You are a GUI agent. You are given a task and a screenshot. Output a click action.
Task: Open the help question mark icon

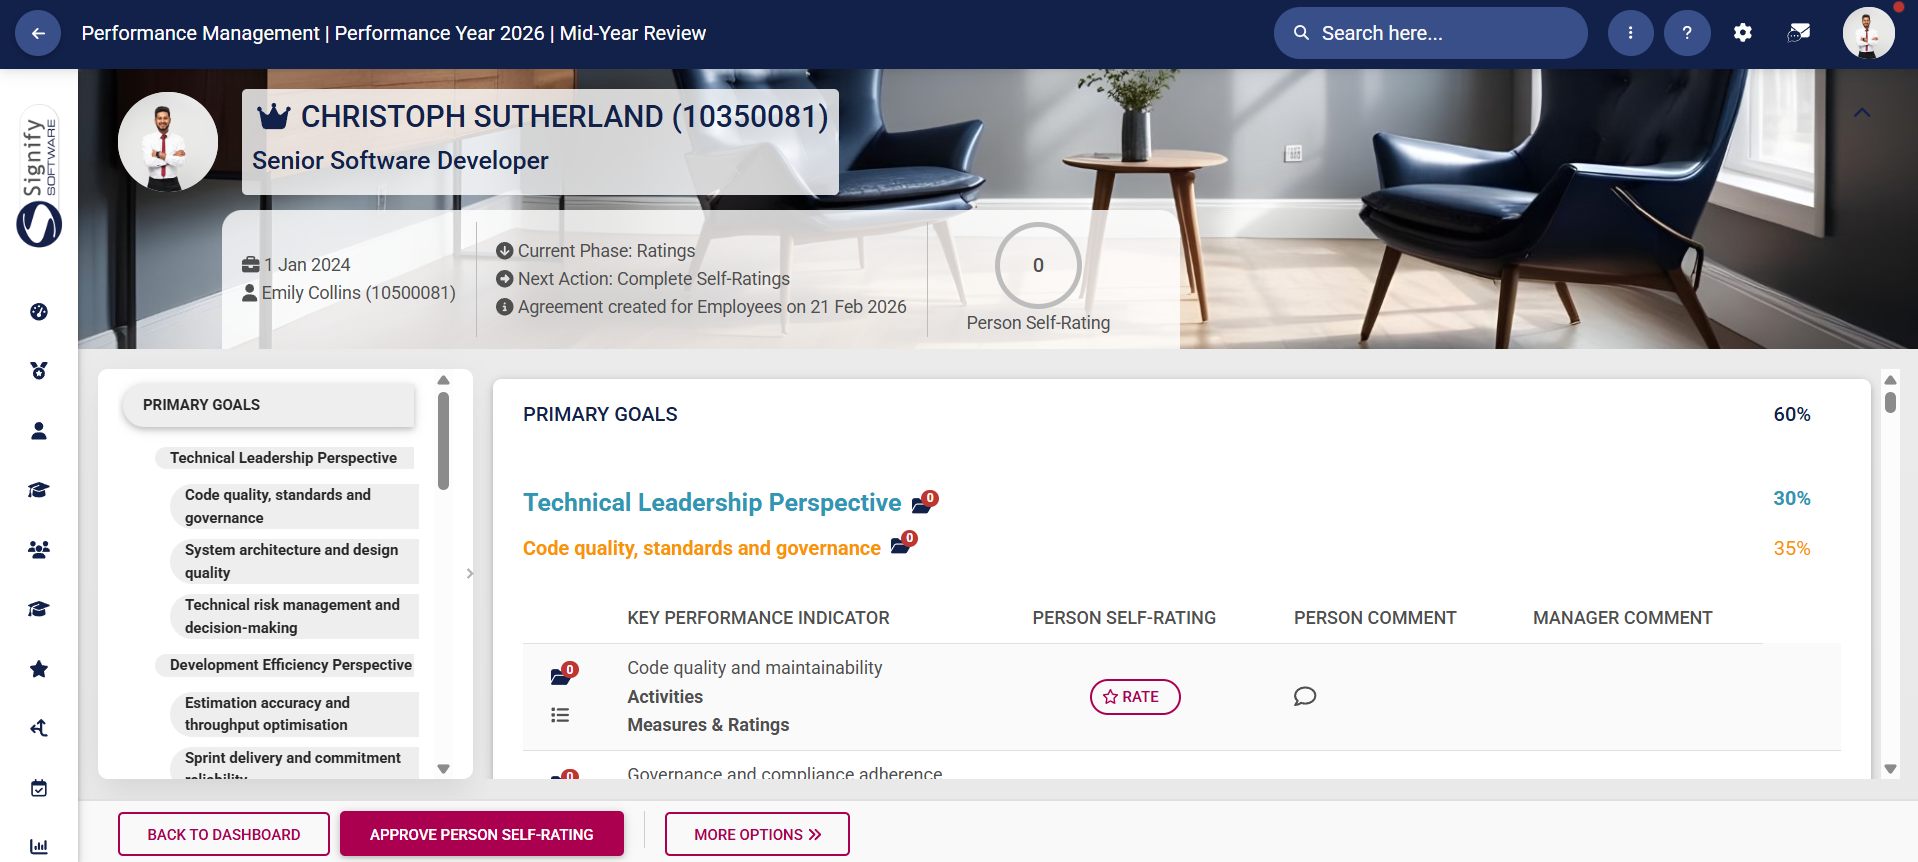tap(1686, 33)
